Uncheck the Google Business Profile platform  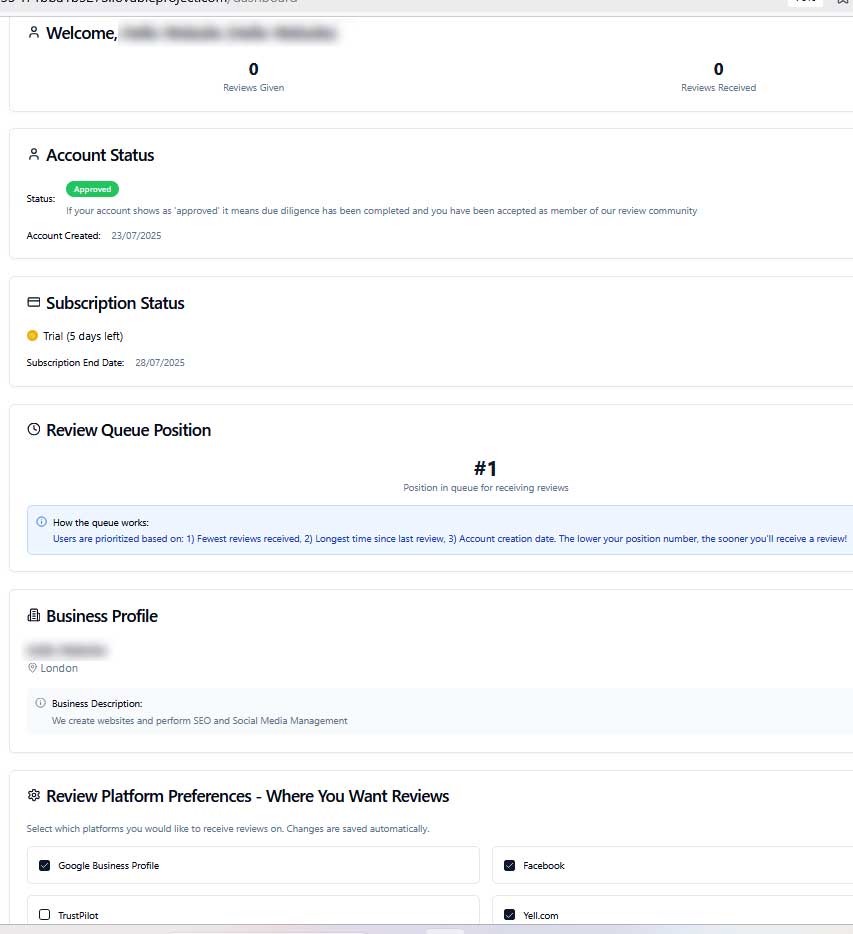pyautogui.click(x=44, y=865)
